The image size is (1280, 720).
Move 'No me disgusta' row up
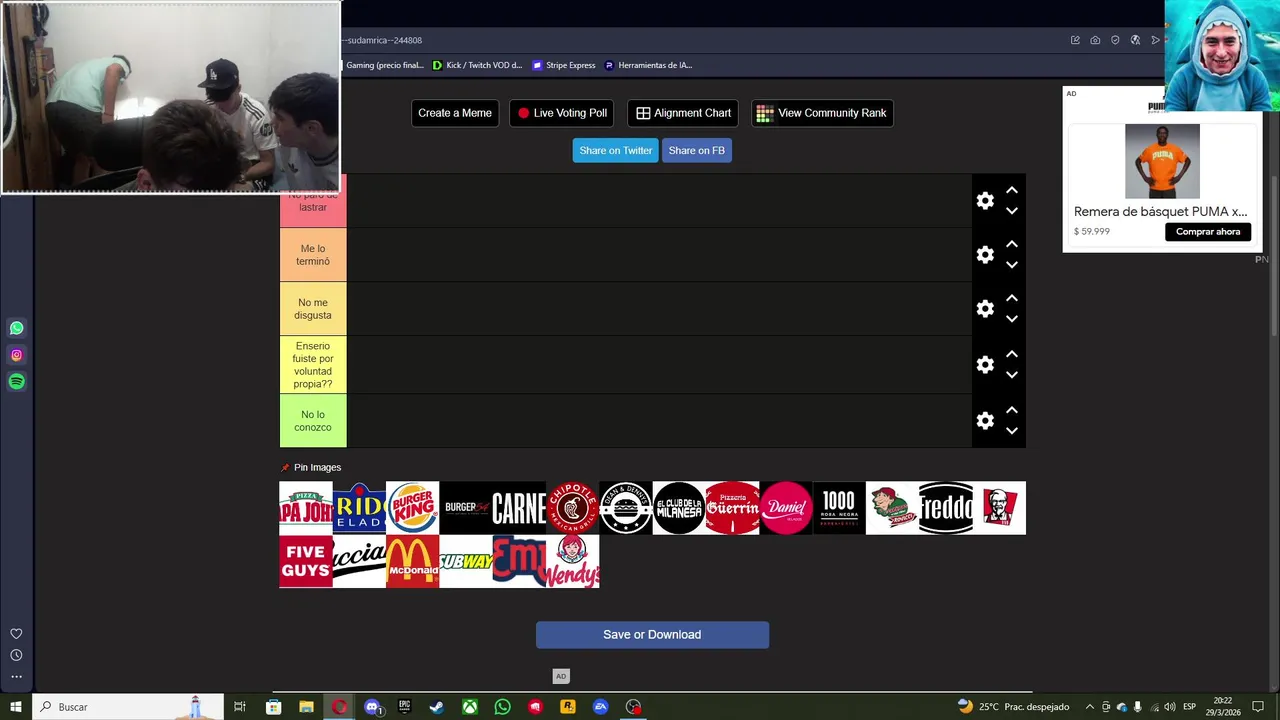[x=1012, y=298]
